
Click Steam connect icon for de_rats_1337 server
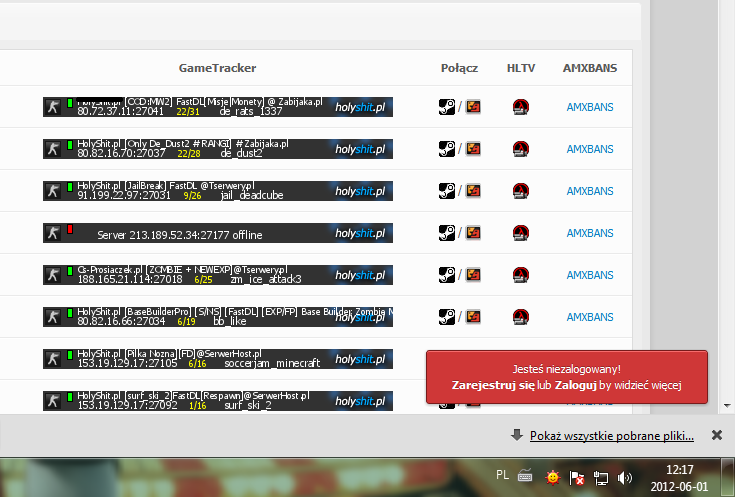pyautogui.click(x=446, y=107)
